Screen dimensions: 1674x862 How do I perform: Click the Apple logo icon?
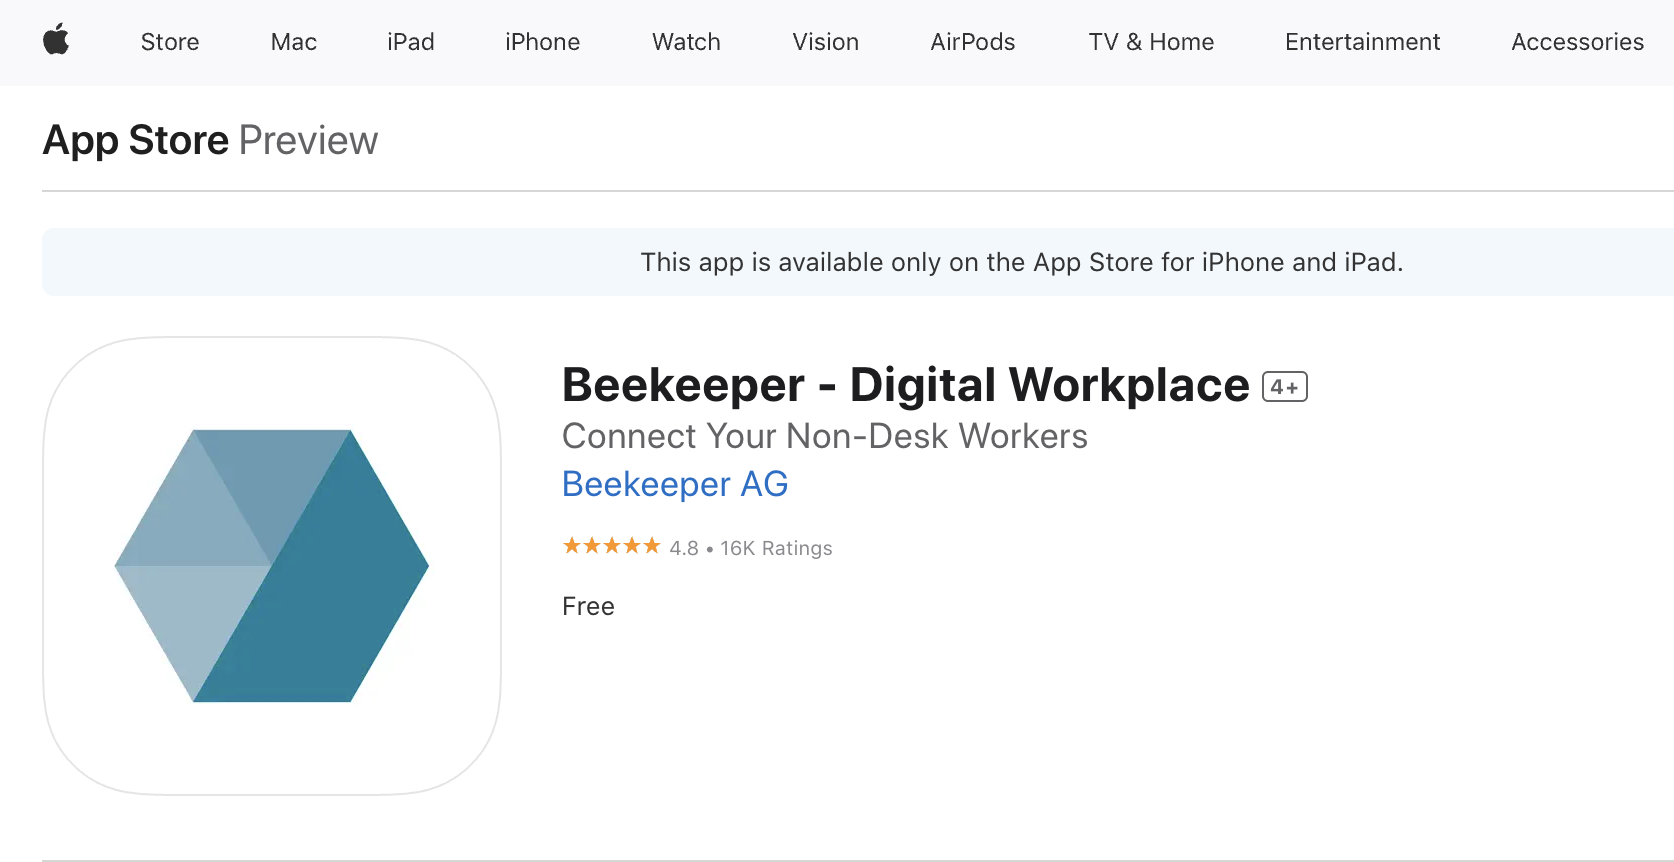pyautogui.click(x=56, y=41)
